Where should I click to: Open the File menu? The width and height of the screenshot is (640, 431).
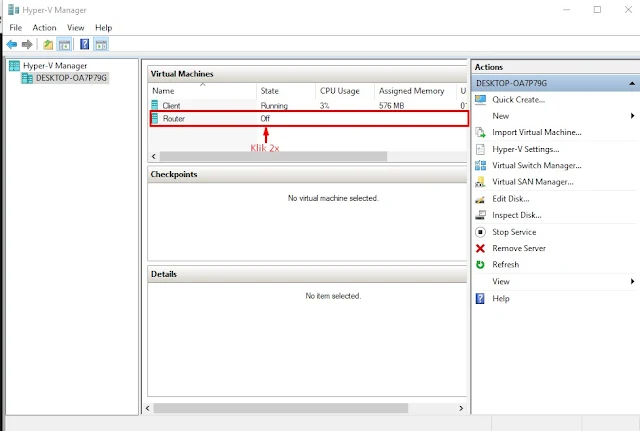16,28
